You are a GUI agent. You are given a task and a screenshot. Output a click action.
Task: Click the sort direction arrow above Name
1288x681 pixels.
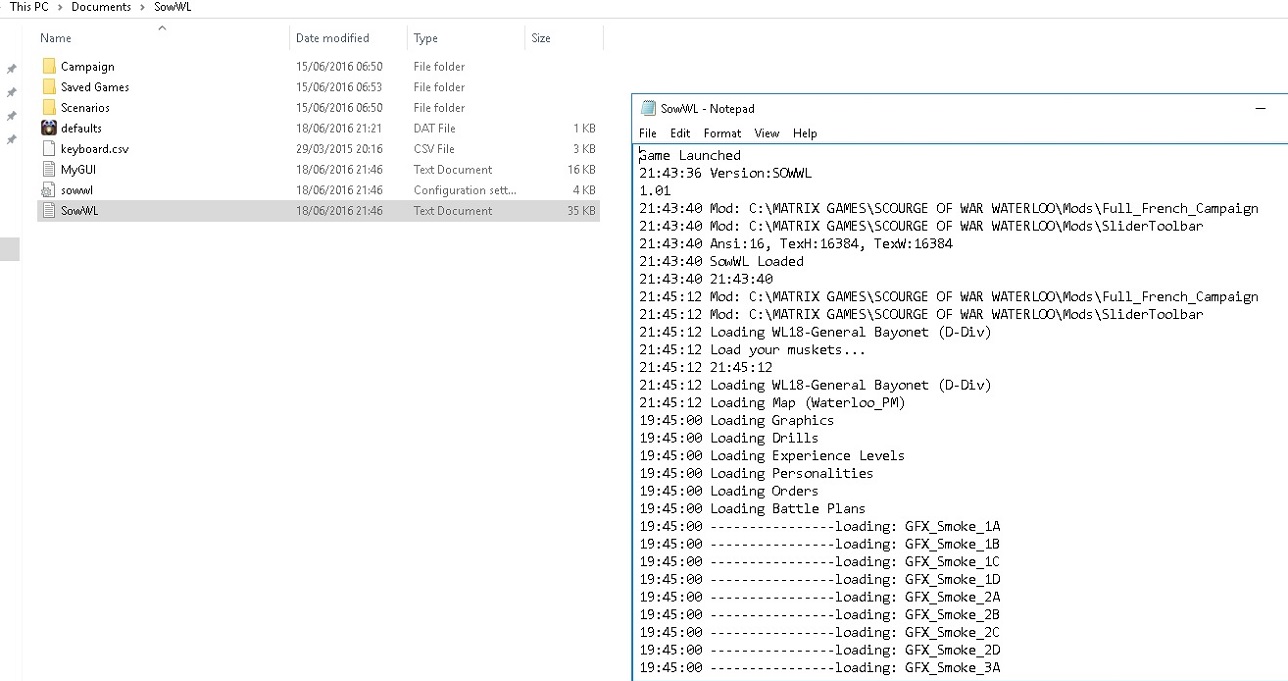[x=162, y=28]
